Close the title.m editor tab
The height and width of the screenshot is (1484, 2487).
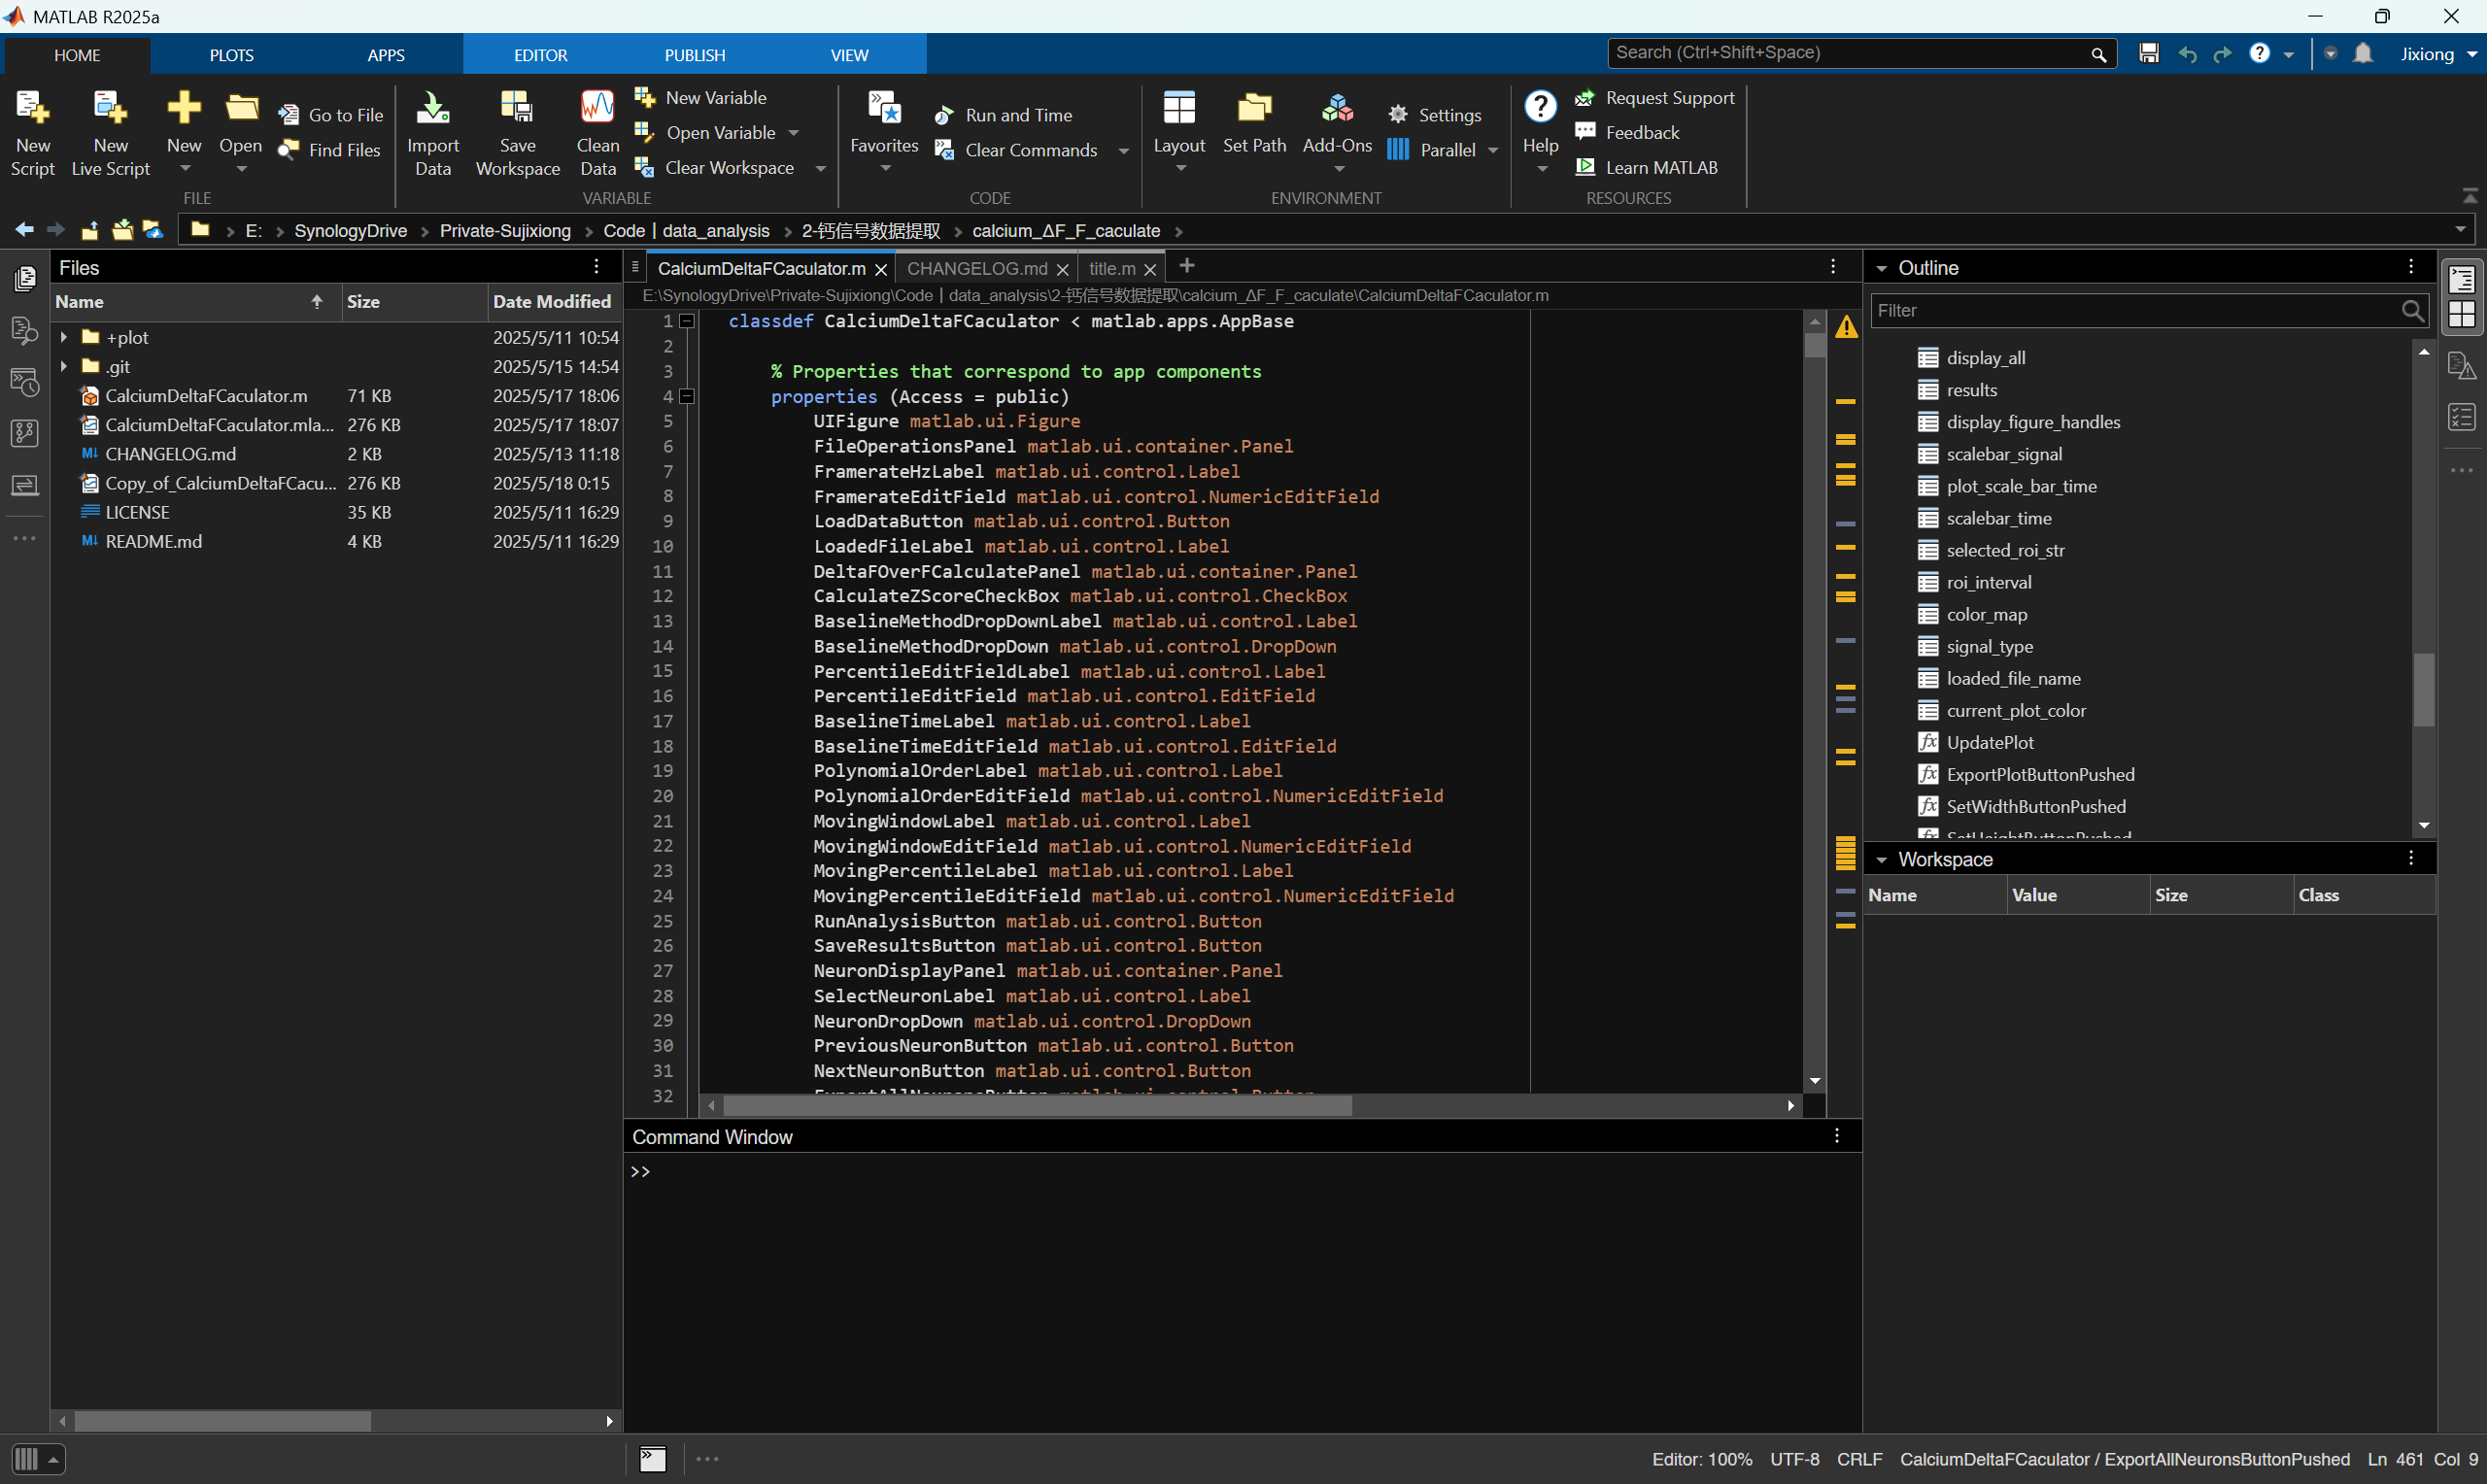(1150, 270)
